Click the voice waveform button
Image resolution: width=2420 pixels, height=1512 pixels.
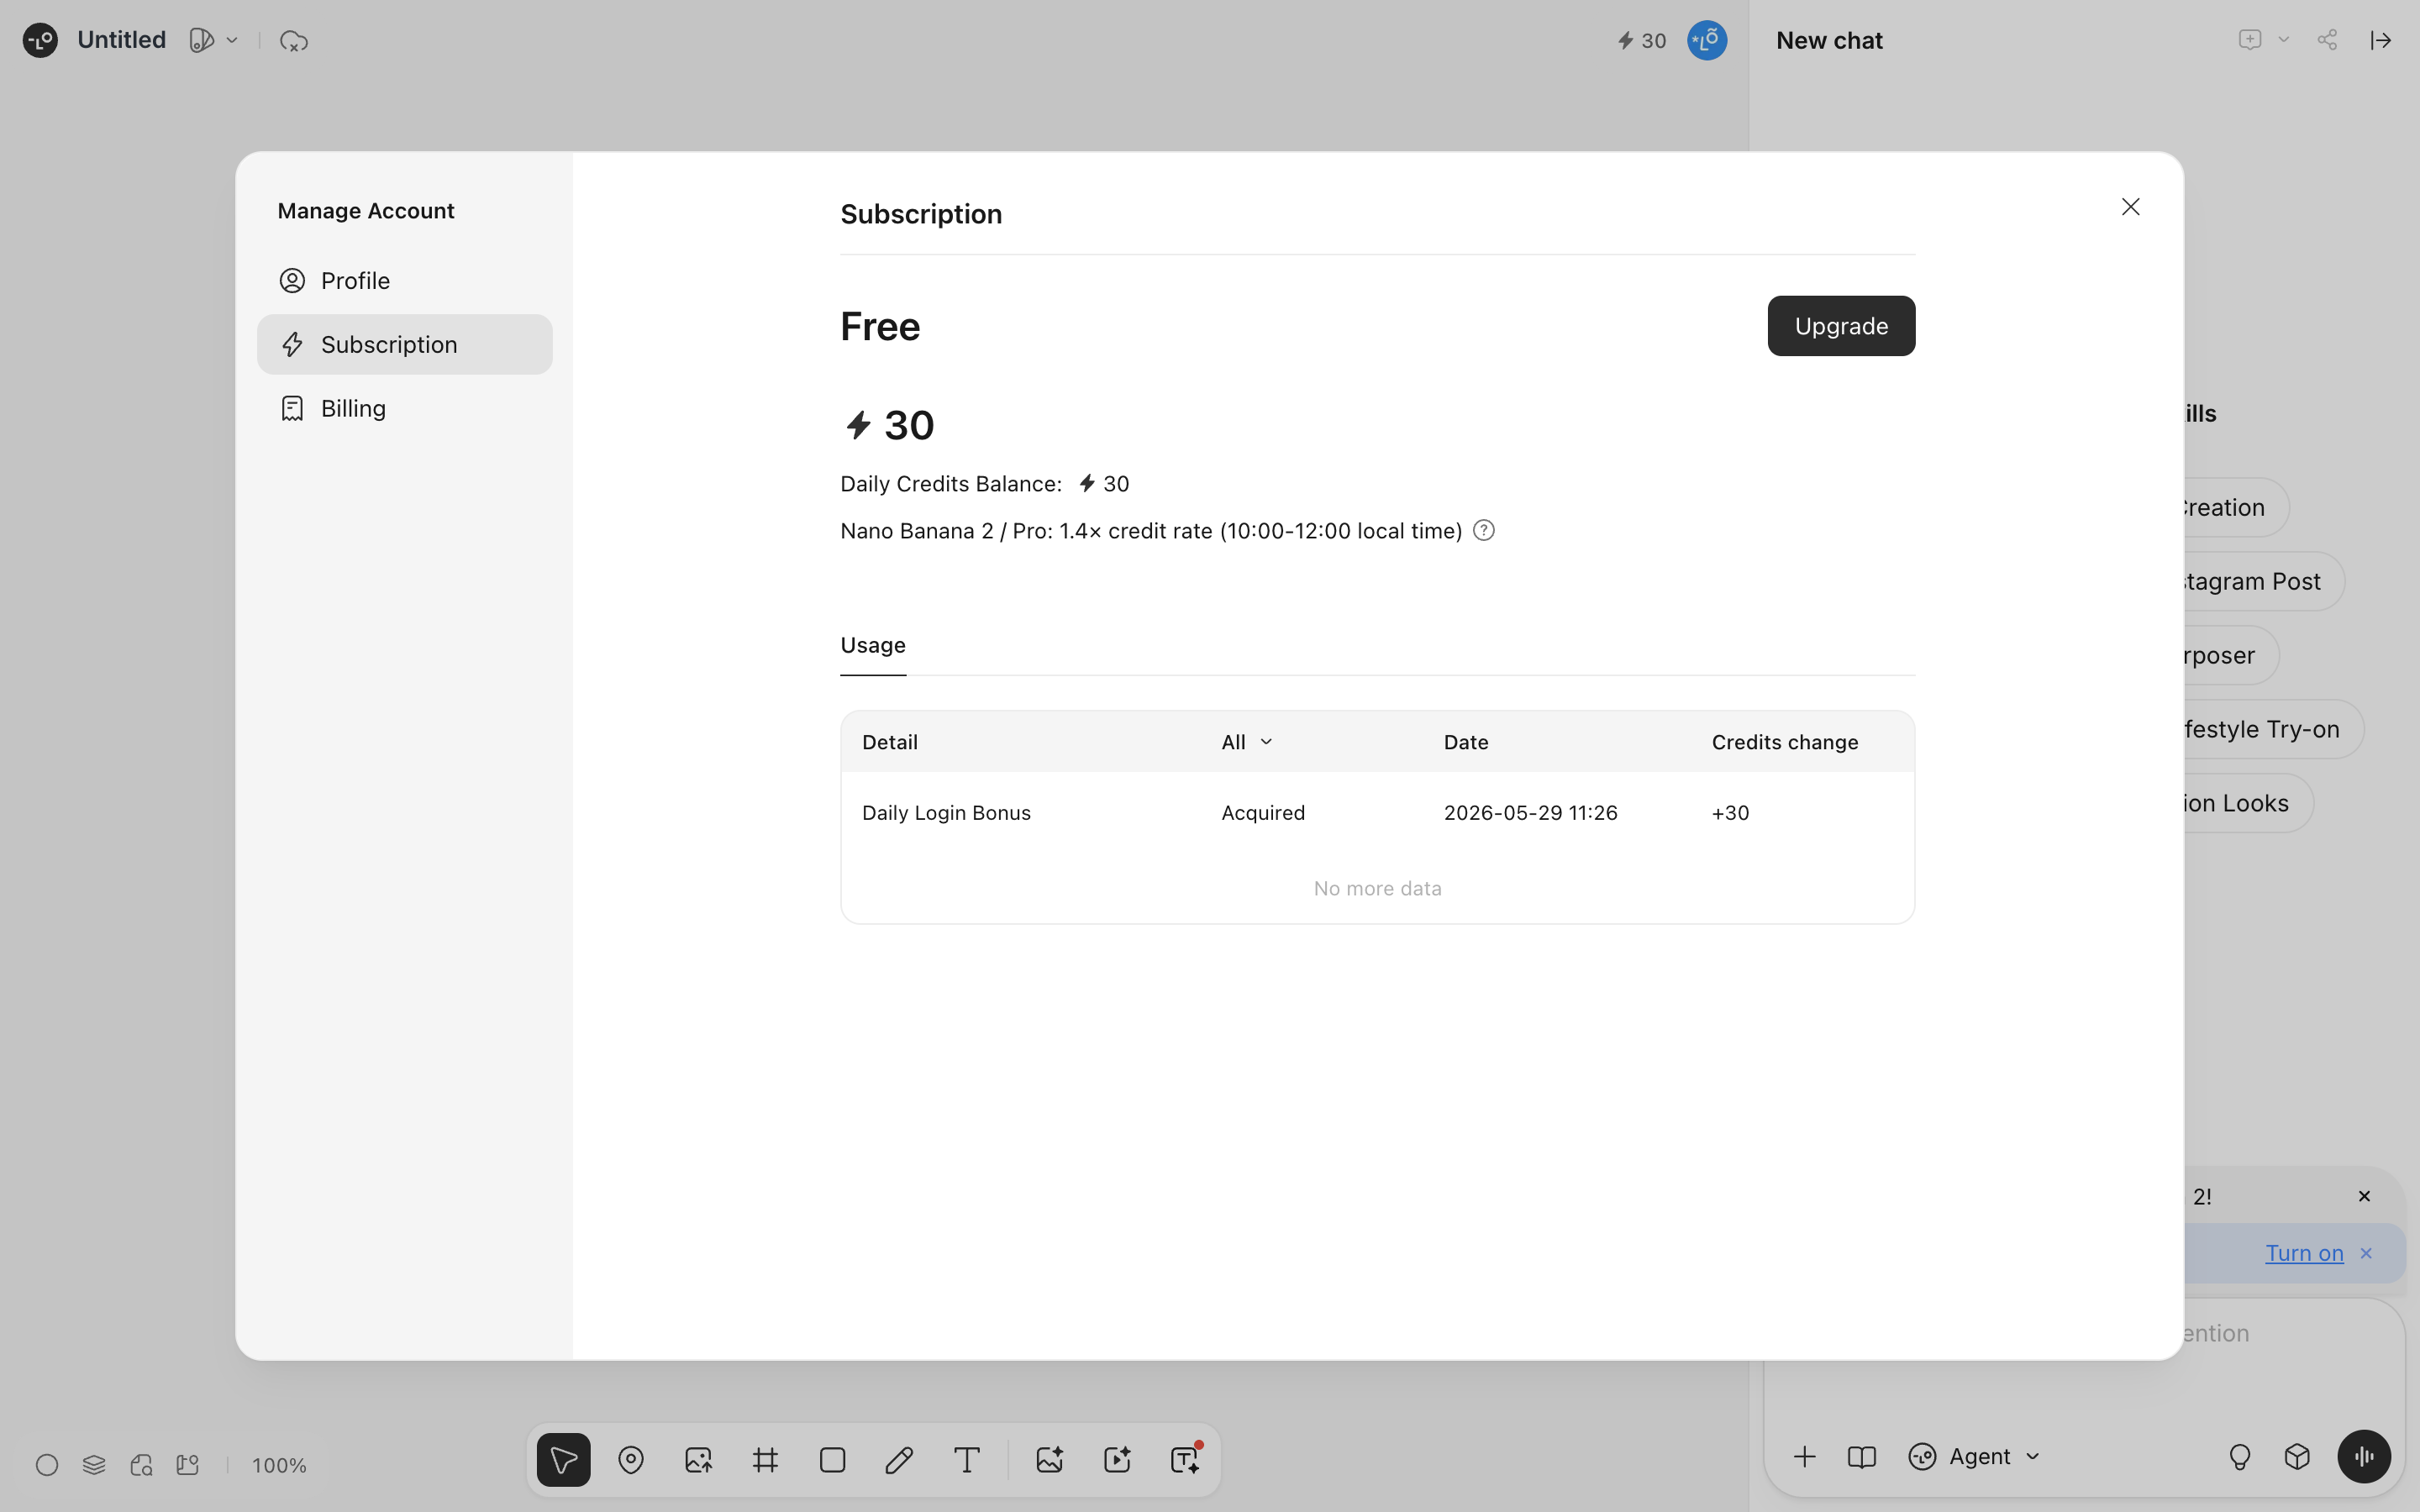click(2364, 1456)
